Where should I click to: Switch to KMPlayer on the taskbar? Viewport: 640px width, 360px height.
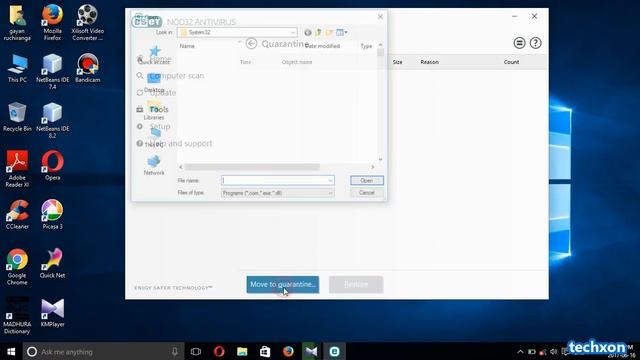click(311, 351)
